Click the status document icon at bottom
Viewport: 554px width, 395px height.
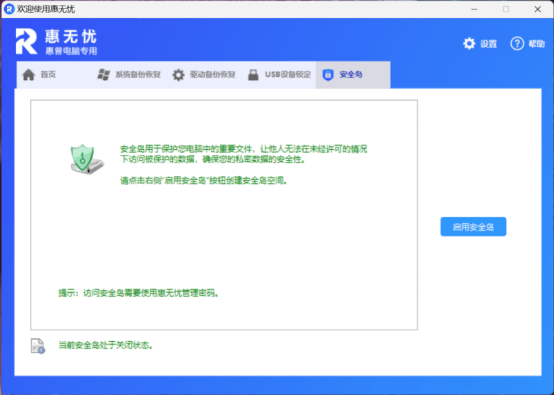click(x=37, y=346)
